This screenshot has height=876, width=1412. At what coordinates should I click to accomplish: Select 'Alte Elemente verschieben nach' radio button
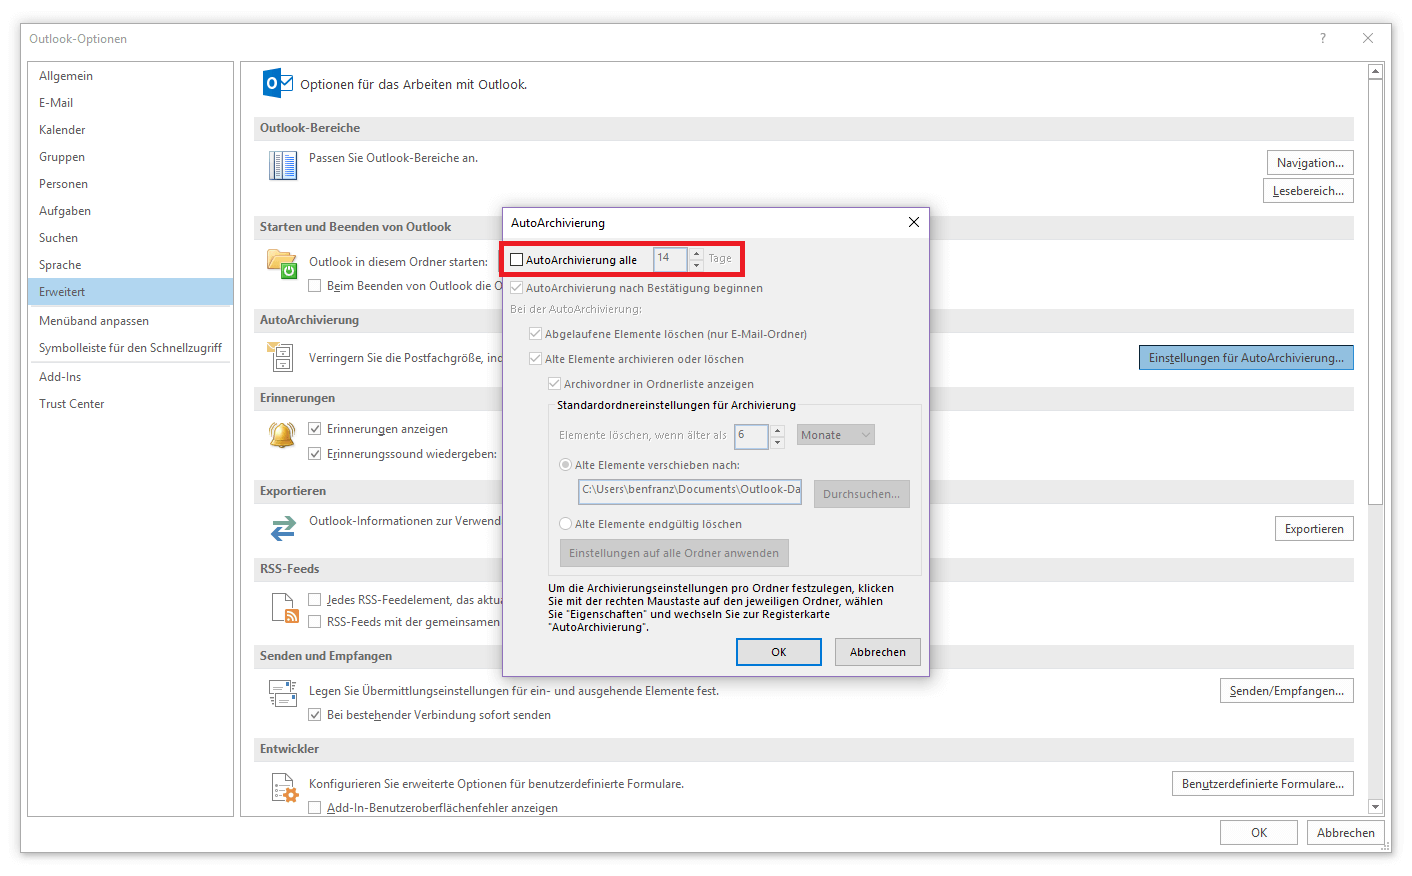click(x=566, y=465)
